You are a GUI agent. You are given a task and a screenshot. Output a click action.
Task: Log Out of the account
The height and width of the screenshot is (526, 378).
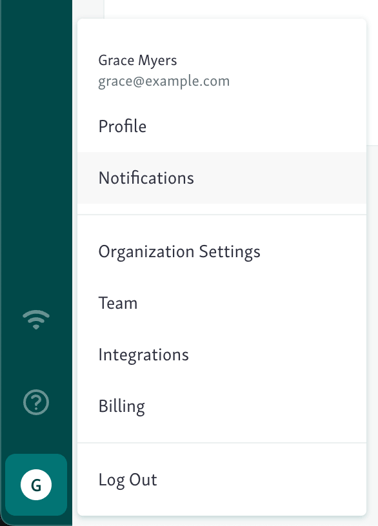pyautogui.click(x=222, y=480)
